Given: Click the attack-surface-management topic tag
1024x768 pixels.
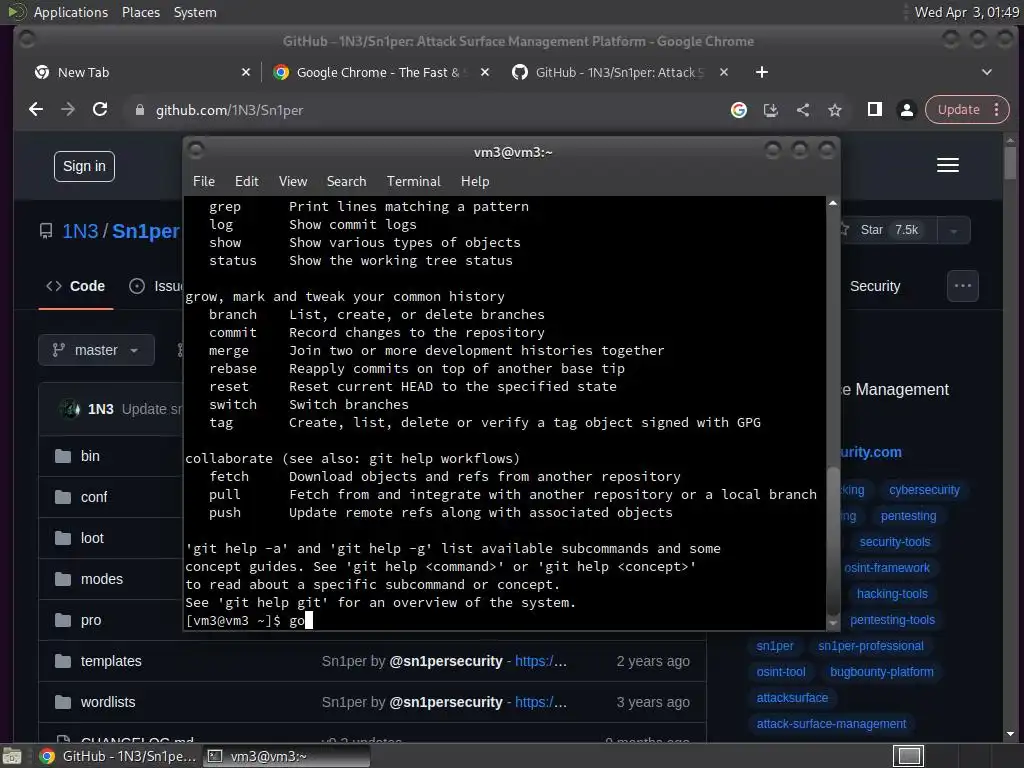Looking at the screenshot, I should 831,724.
